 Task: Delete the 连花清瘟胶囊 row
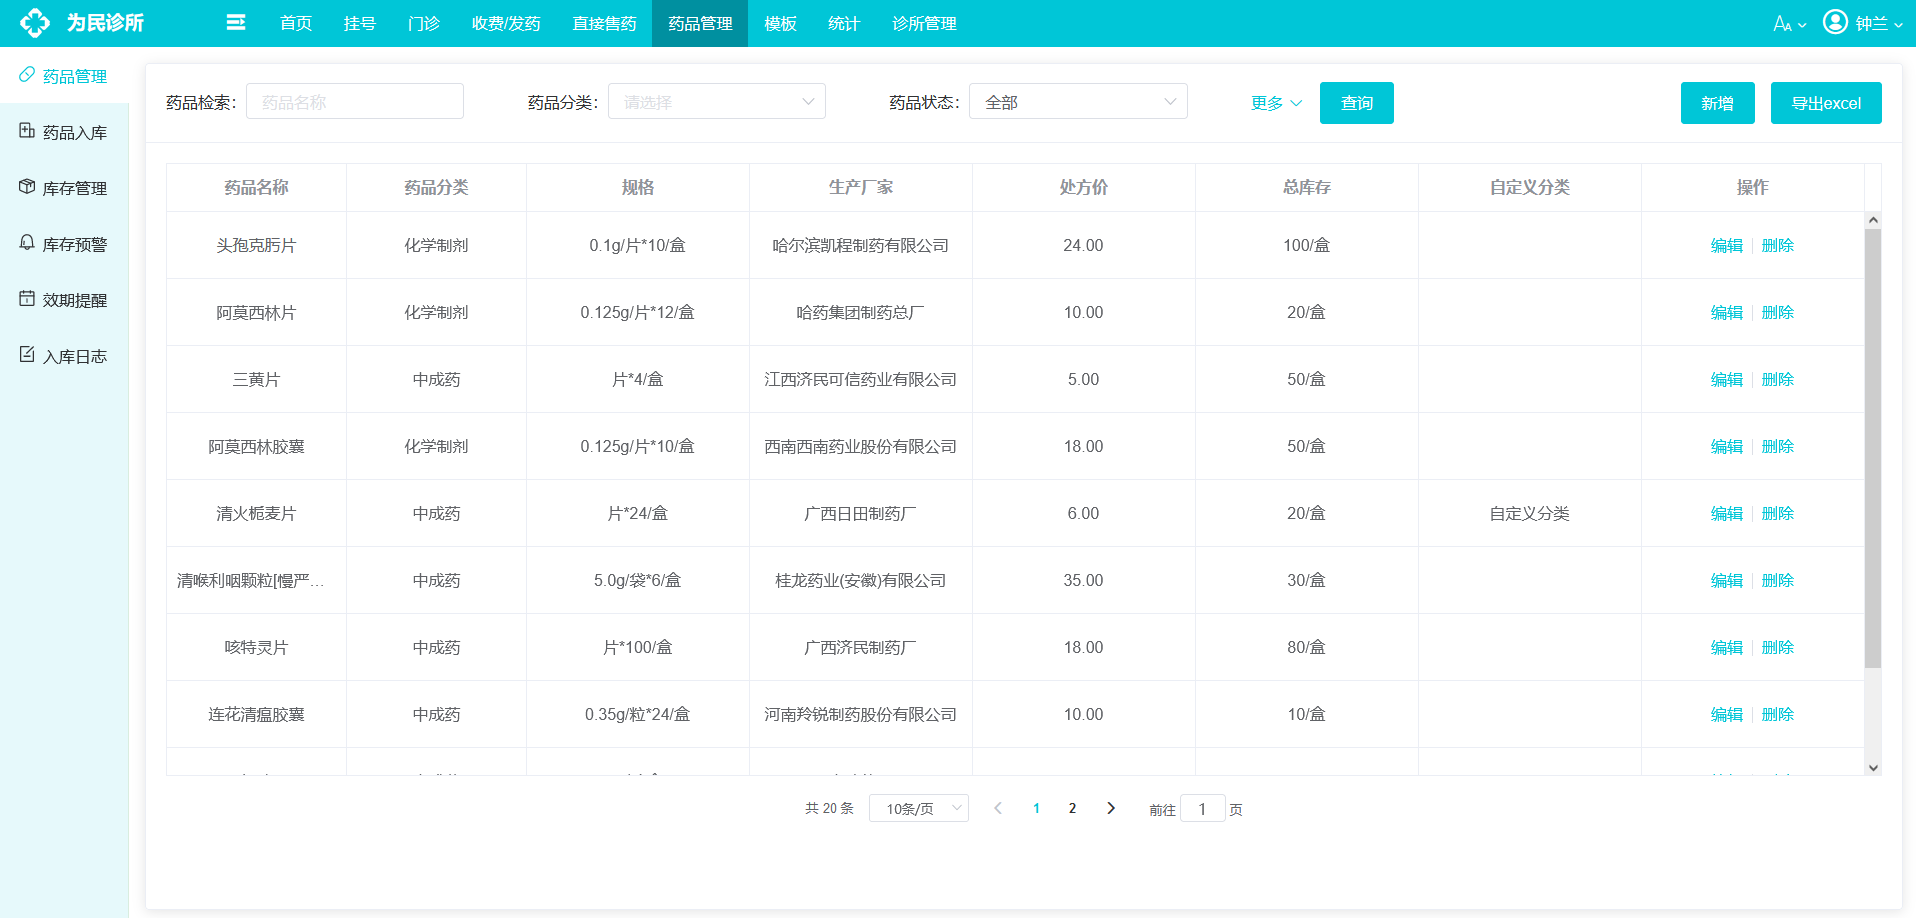(1778, 714)
